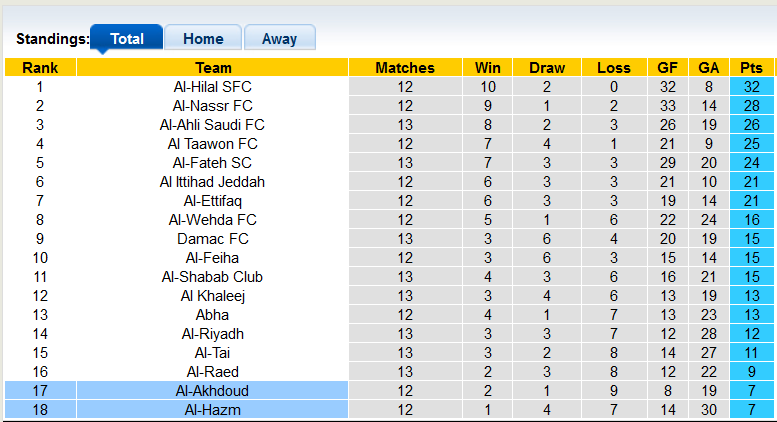Image resolution: width=777 pixels, height=422 pixels.
Task: Select the Total standings tab
Action: [127, 39]
